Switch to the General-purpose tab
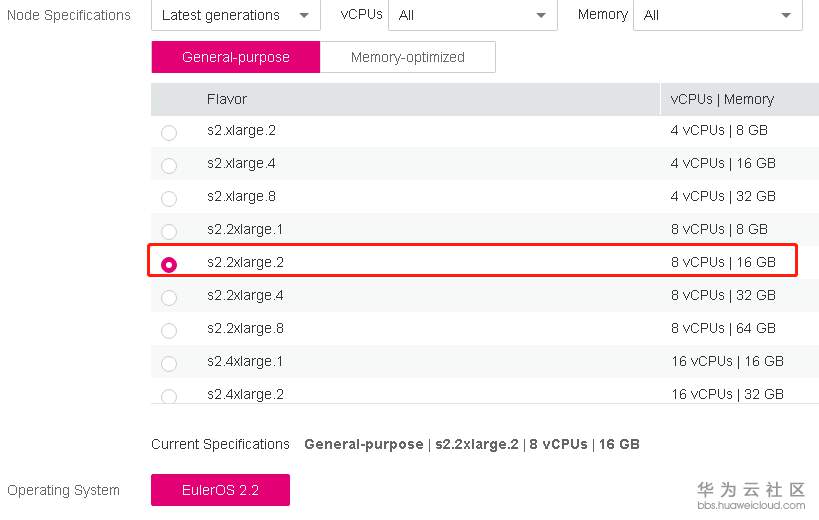 [x=236, y=57]
